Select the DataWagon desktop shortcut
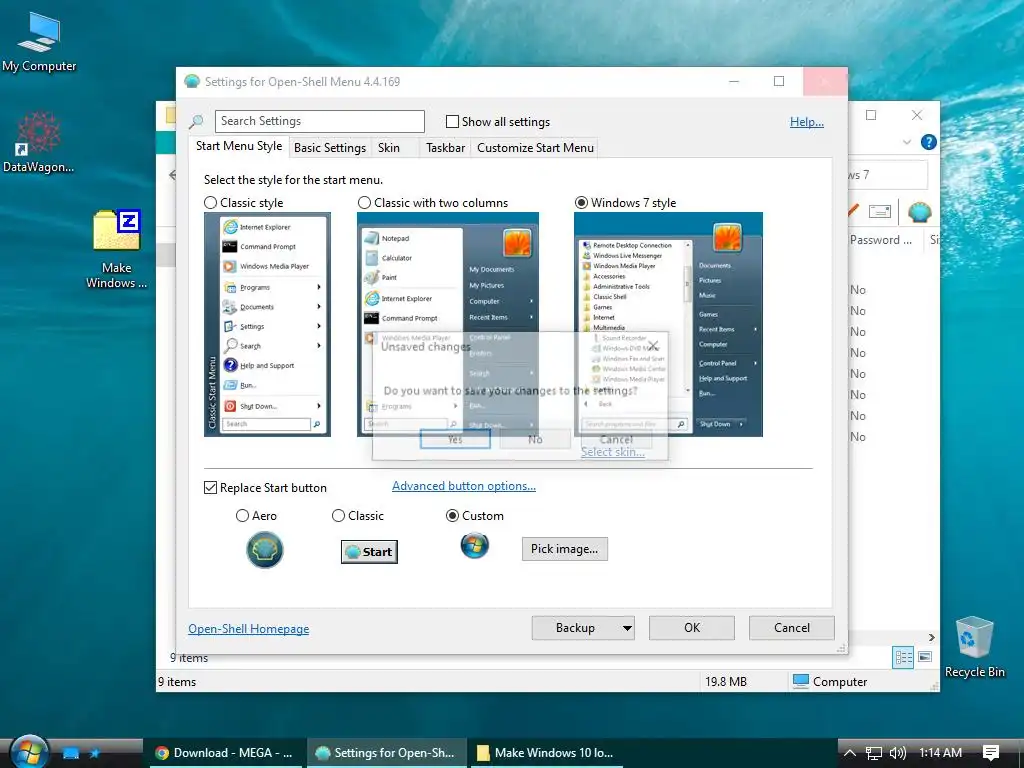 coord(38,142)
